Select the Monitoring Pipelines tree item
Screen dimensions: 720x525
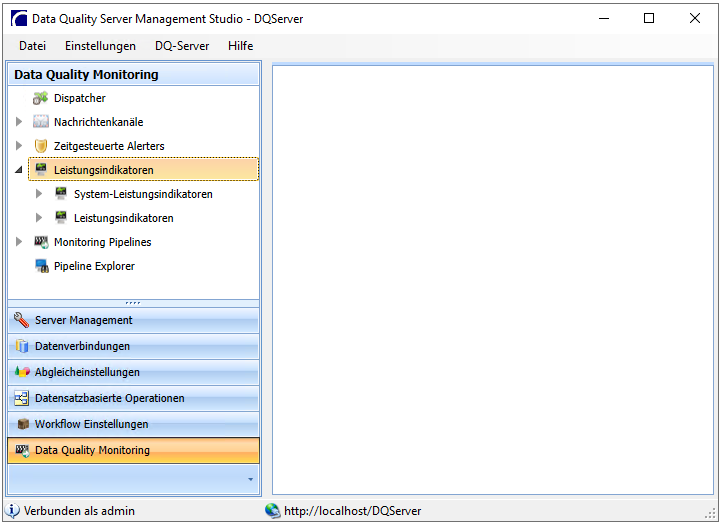click(x=102, y=242)
